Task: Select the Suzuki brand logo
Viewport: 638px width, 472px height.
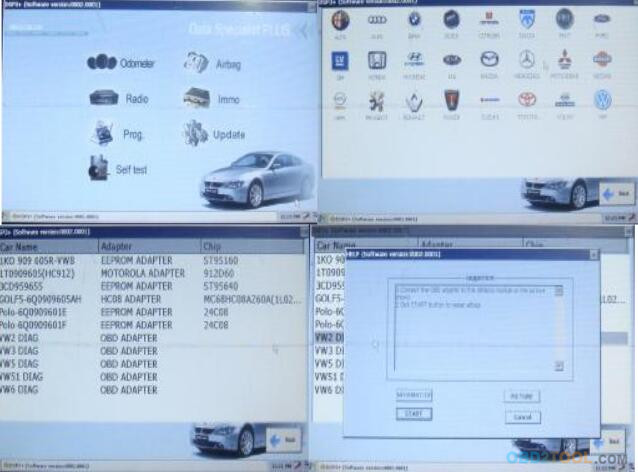Action: point(489,100)
